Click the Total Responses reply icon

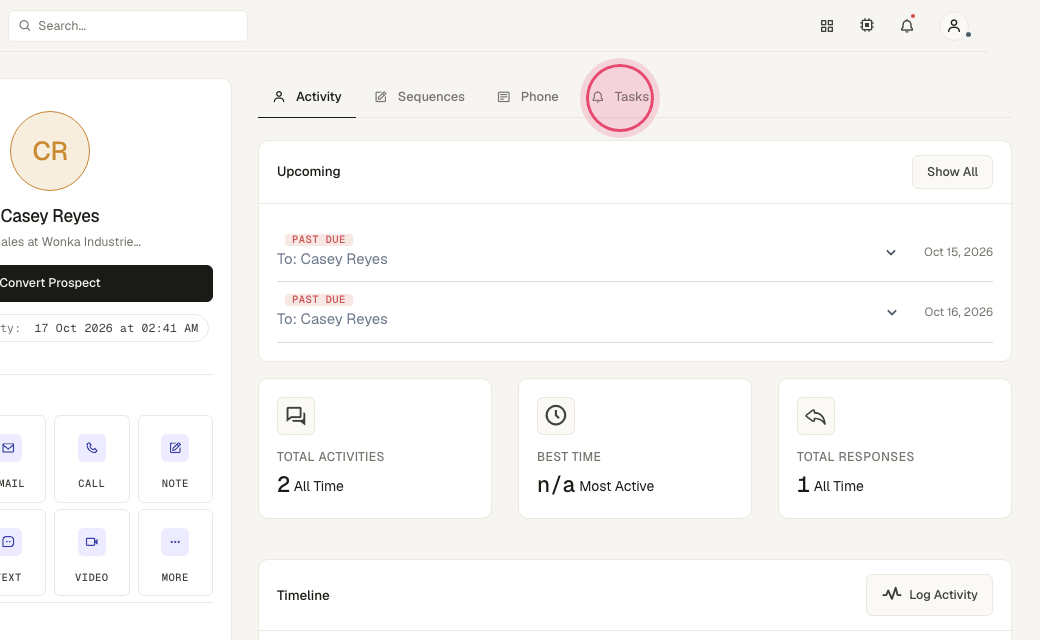[x=816, y=416]
